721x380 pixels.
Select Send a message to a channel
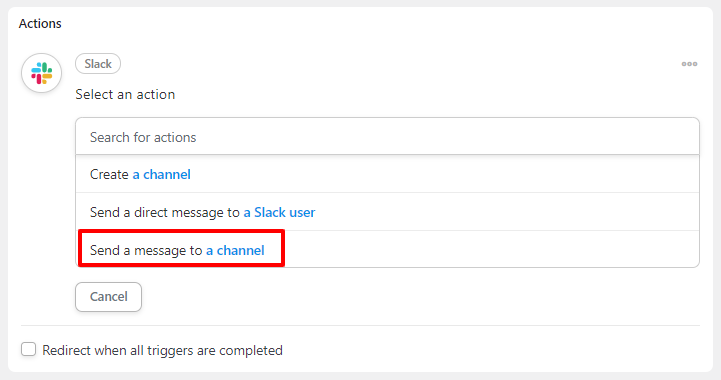(387, 249)
